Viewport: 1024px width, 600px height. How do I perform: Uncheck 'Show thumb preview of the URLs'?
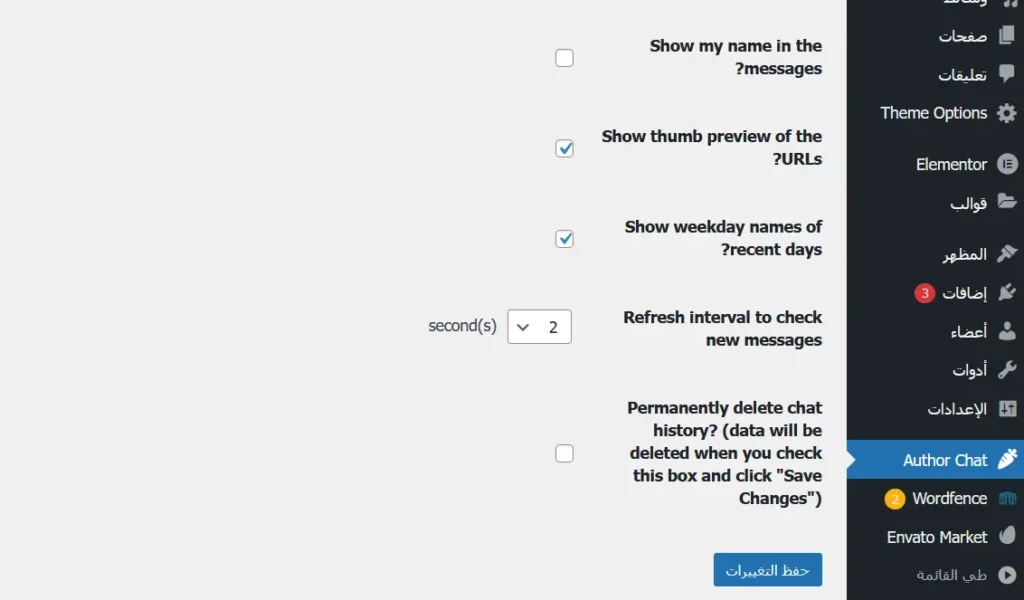pyautogui.click(x=565, y=148)
